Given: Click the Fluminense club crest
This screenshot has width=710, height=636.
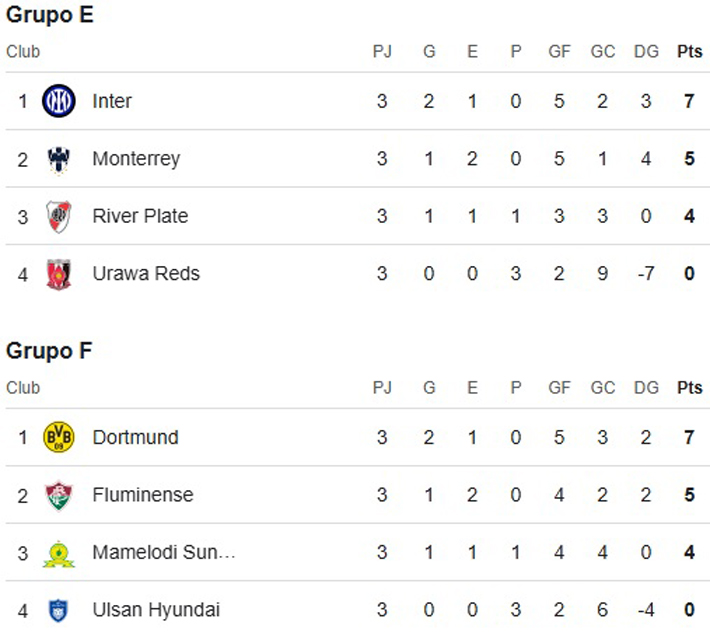Looking at the screenshot, I should point(59,495).
